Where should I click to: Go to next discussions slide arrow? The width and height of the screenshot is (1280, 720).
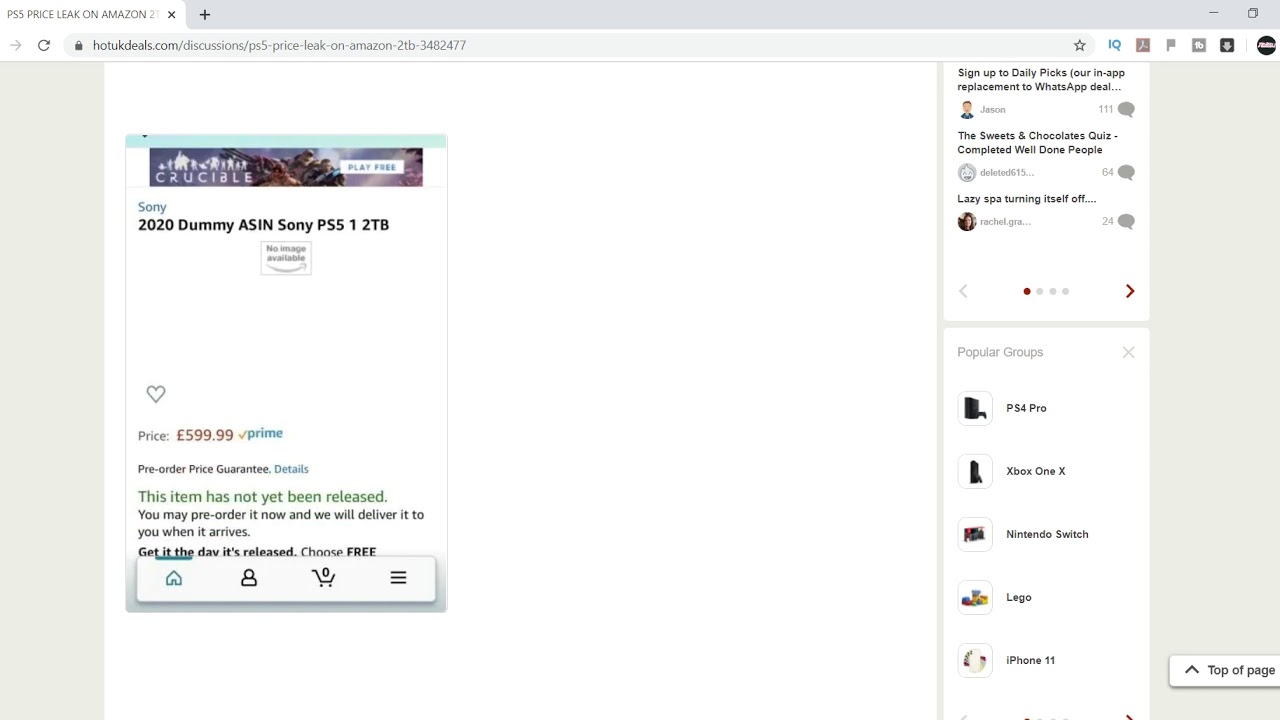[1130, 291]
